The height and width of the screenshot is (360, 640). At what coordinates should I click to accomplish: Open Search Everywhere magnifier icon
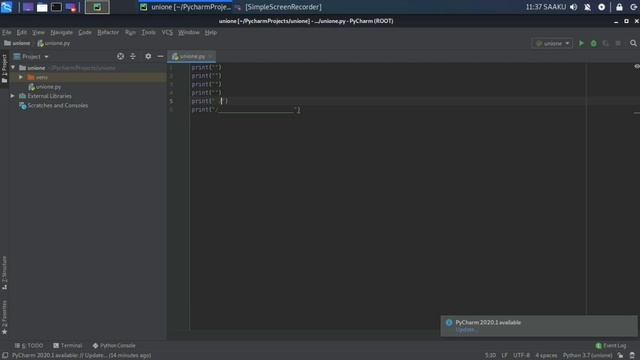(633, 43)
